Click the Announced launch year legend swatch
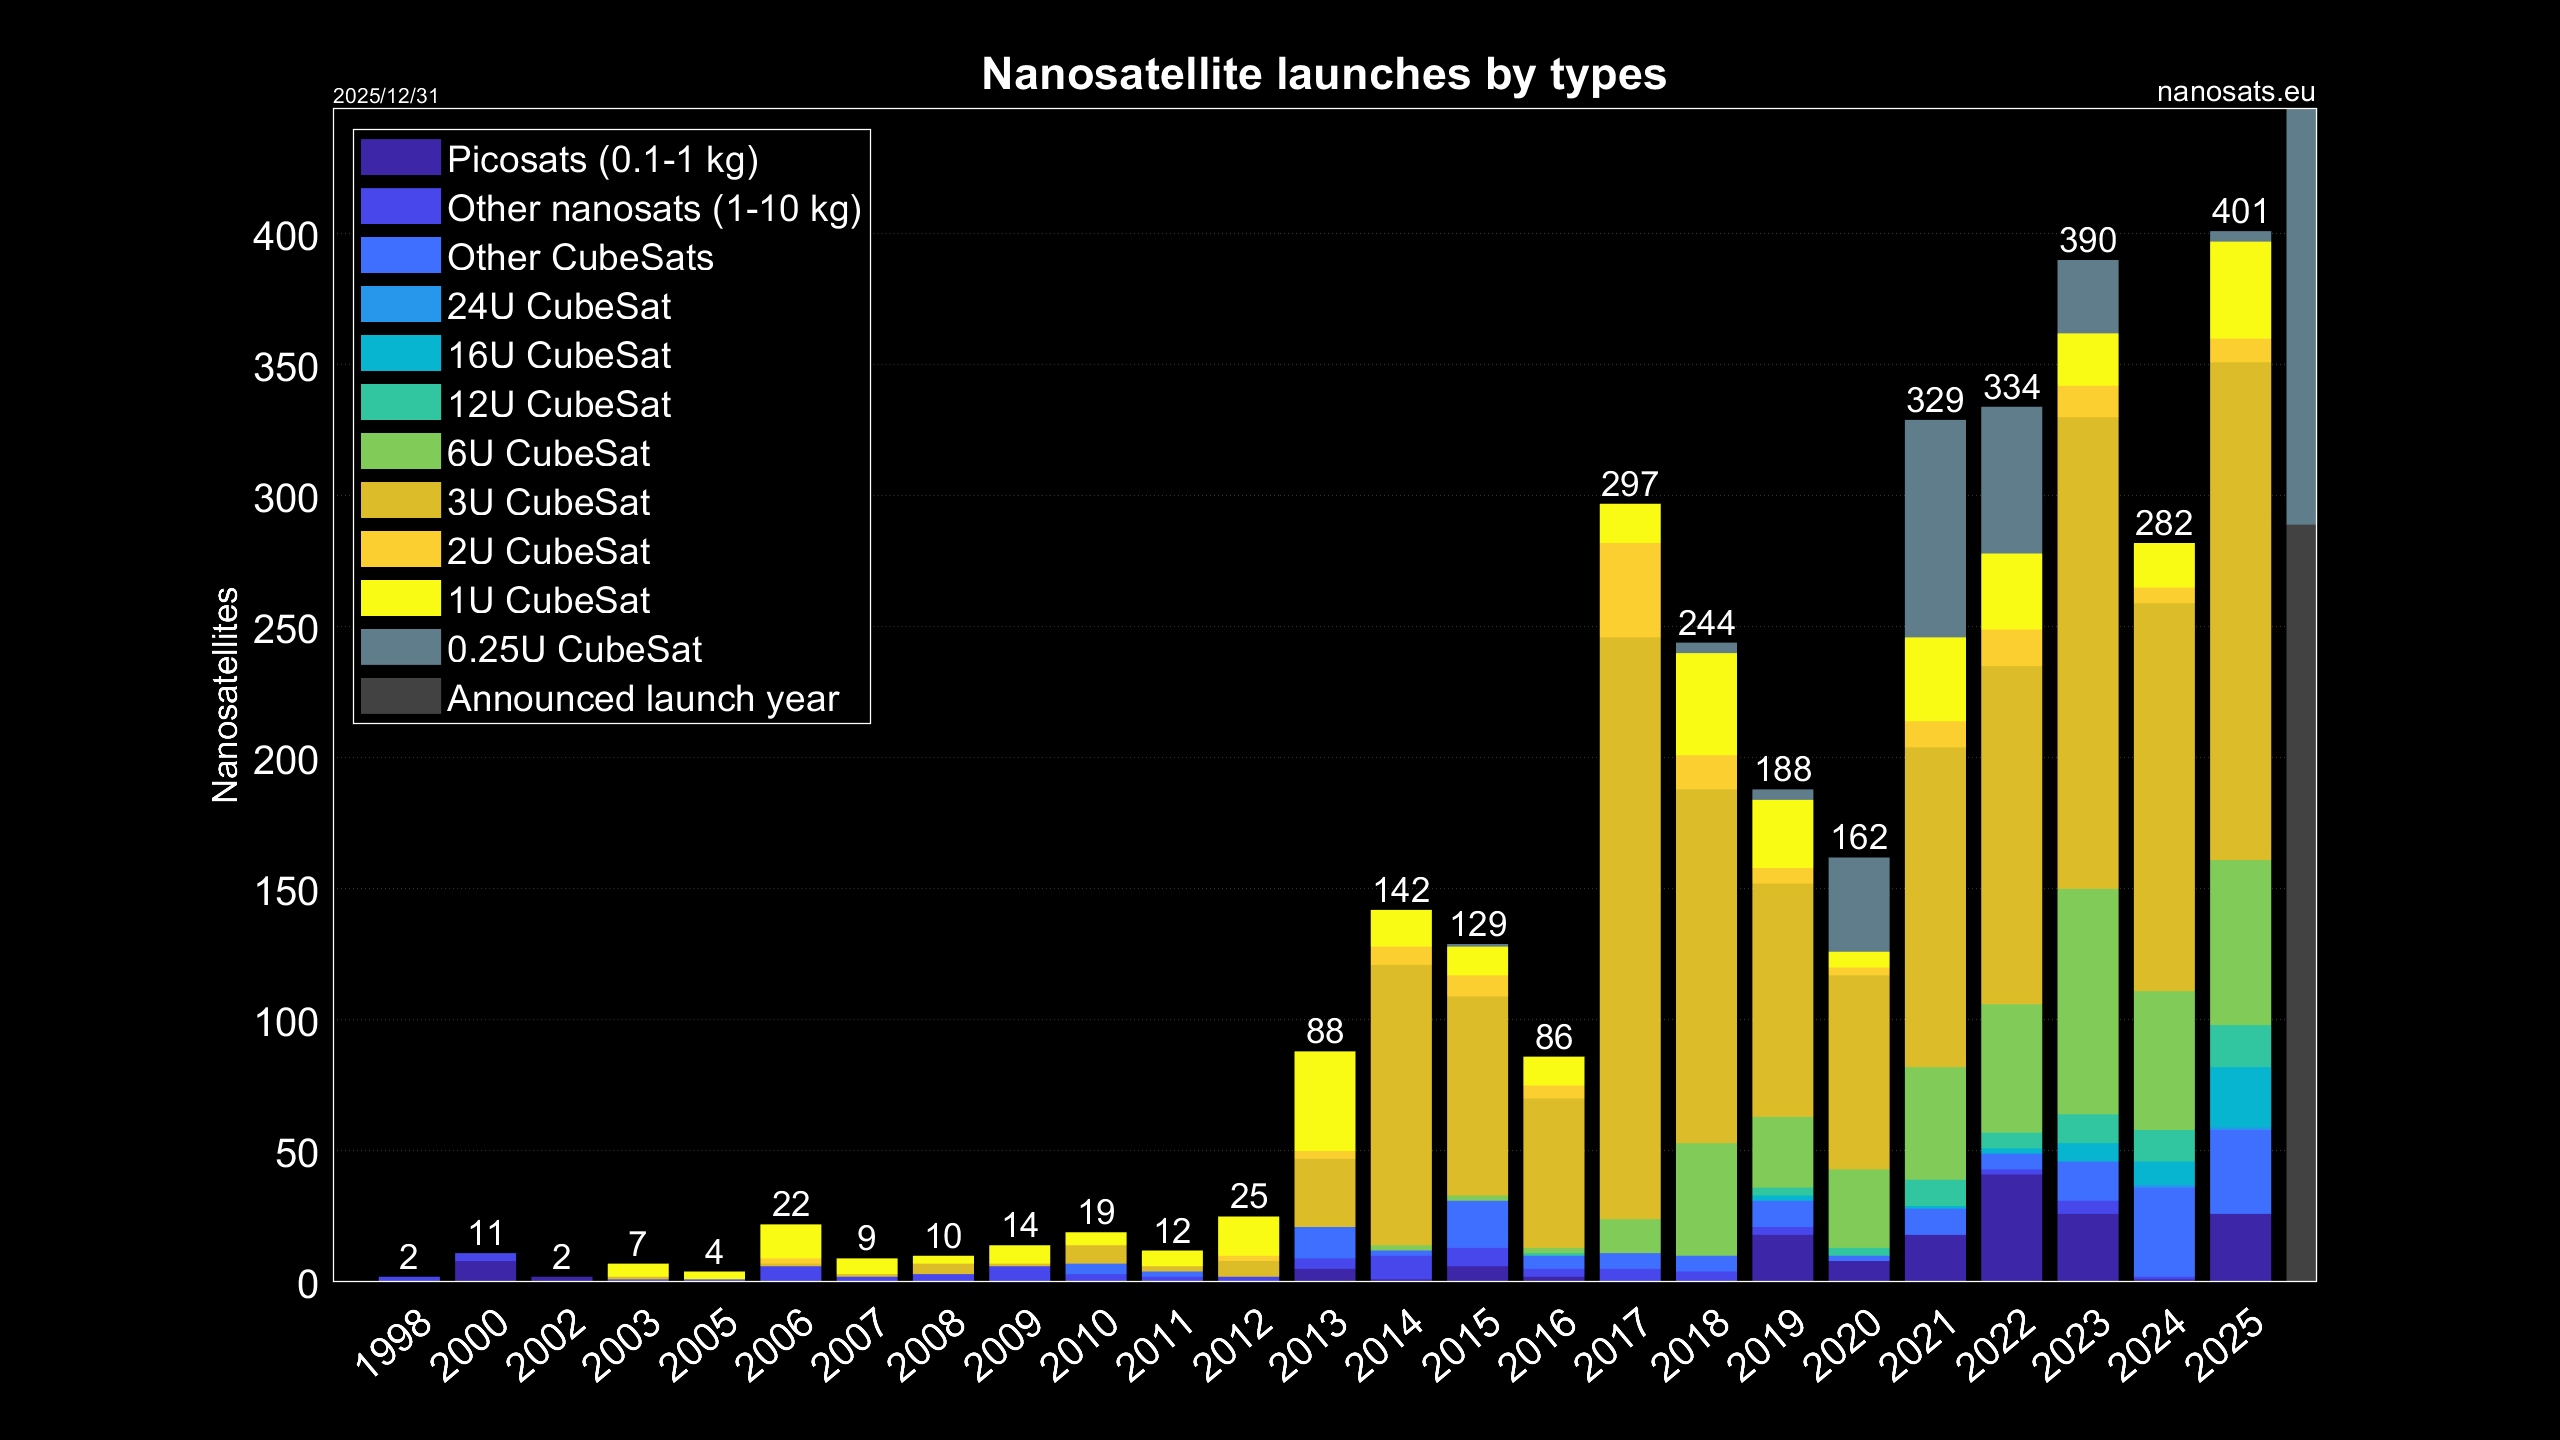The image size is (2560, 1440). click(400, 697)
